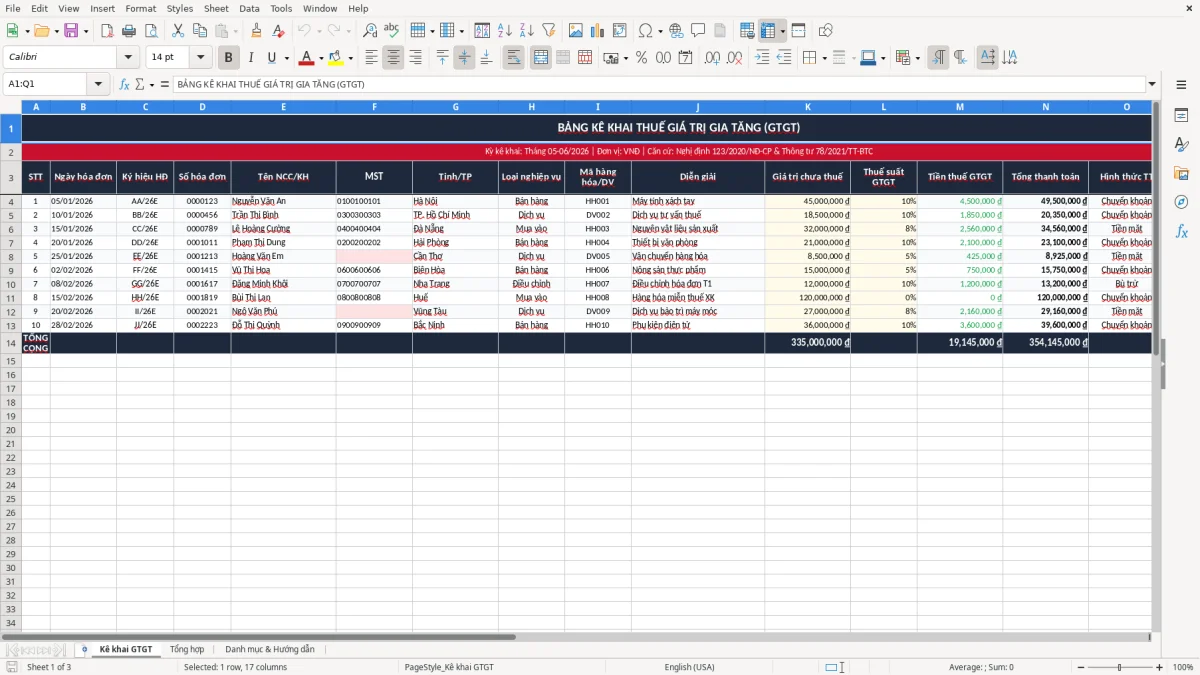Run Spelling check icon
This screenshot has width=1200, height=675.
[392, 31]
